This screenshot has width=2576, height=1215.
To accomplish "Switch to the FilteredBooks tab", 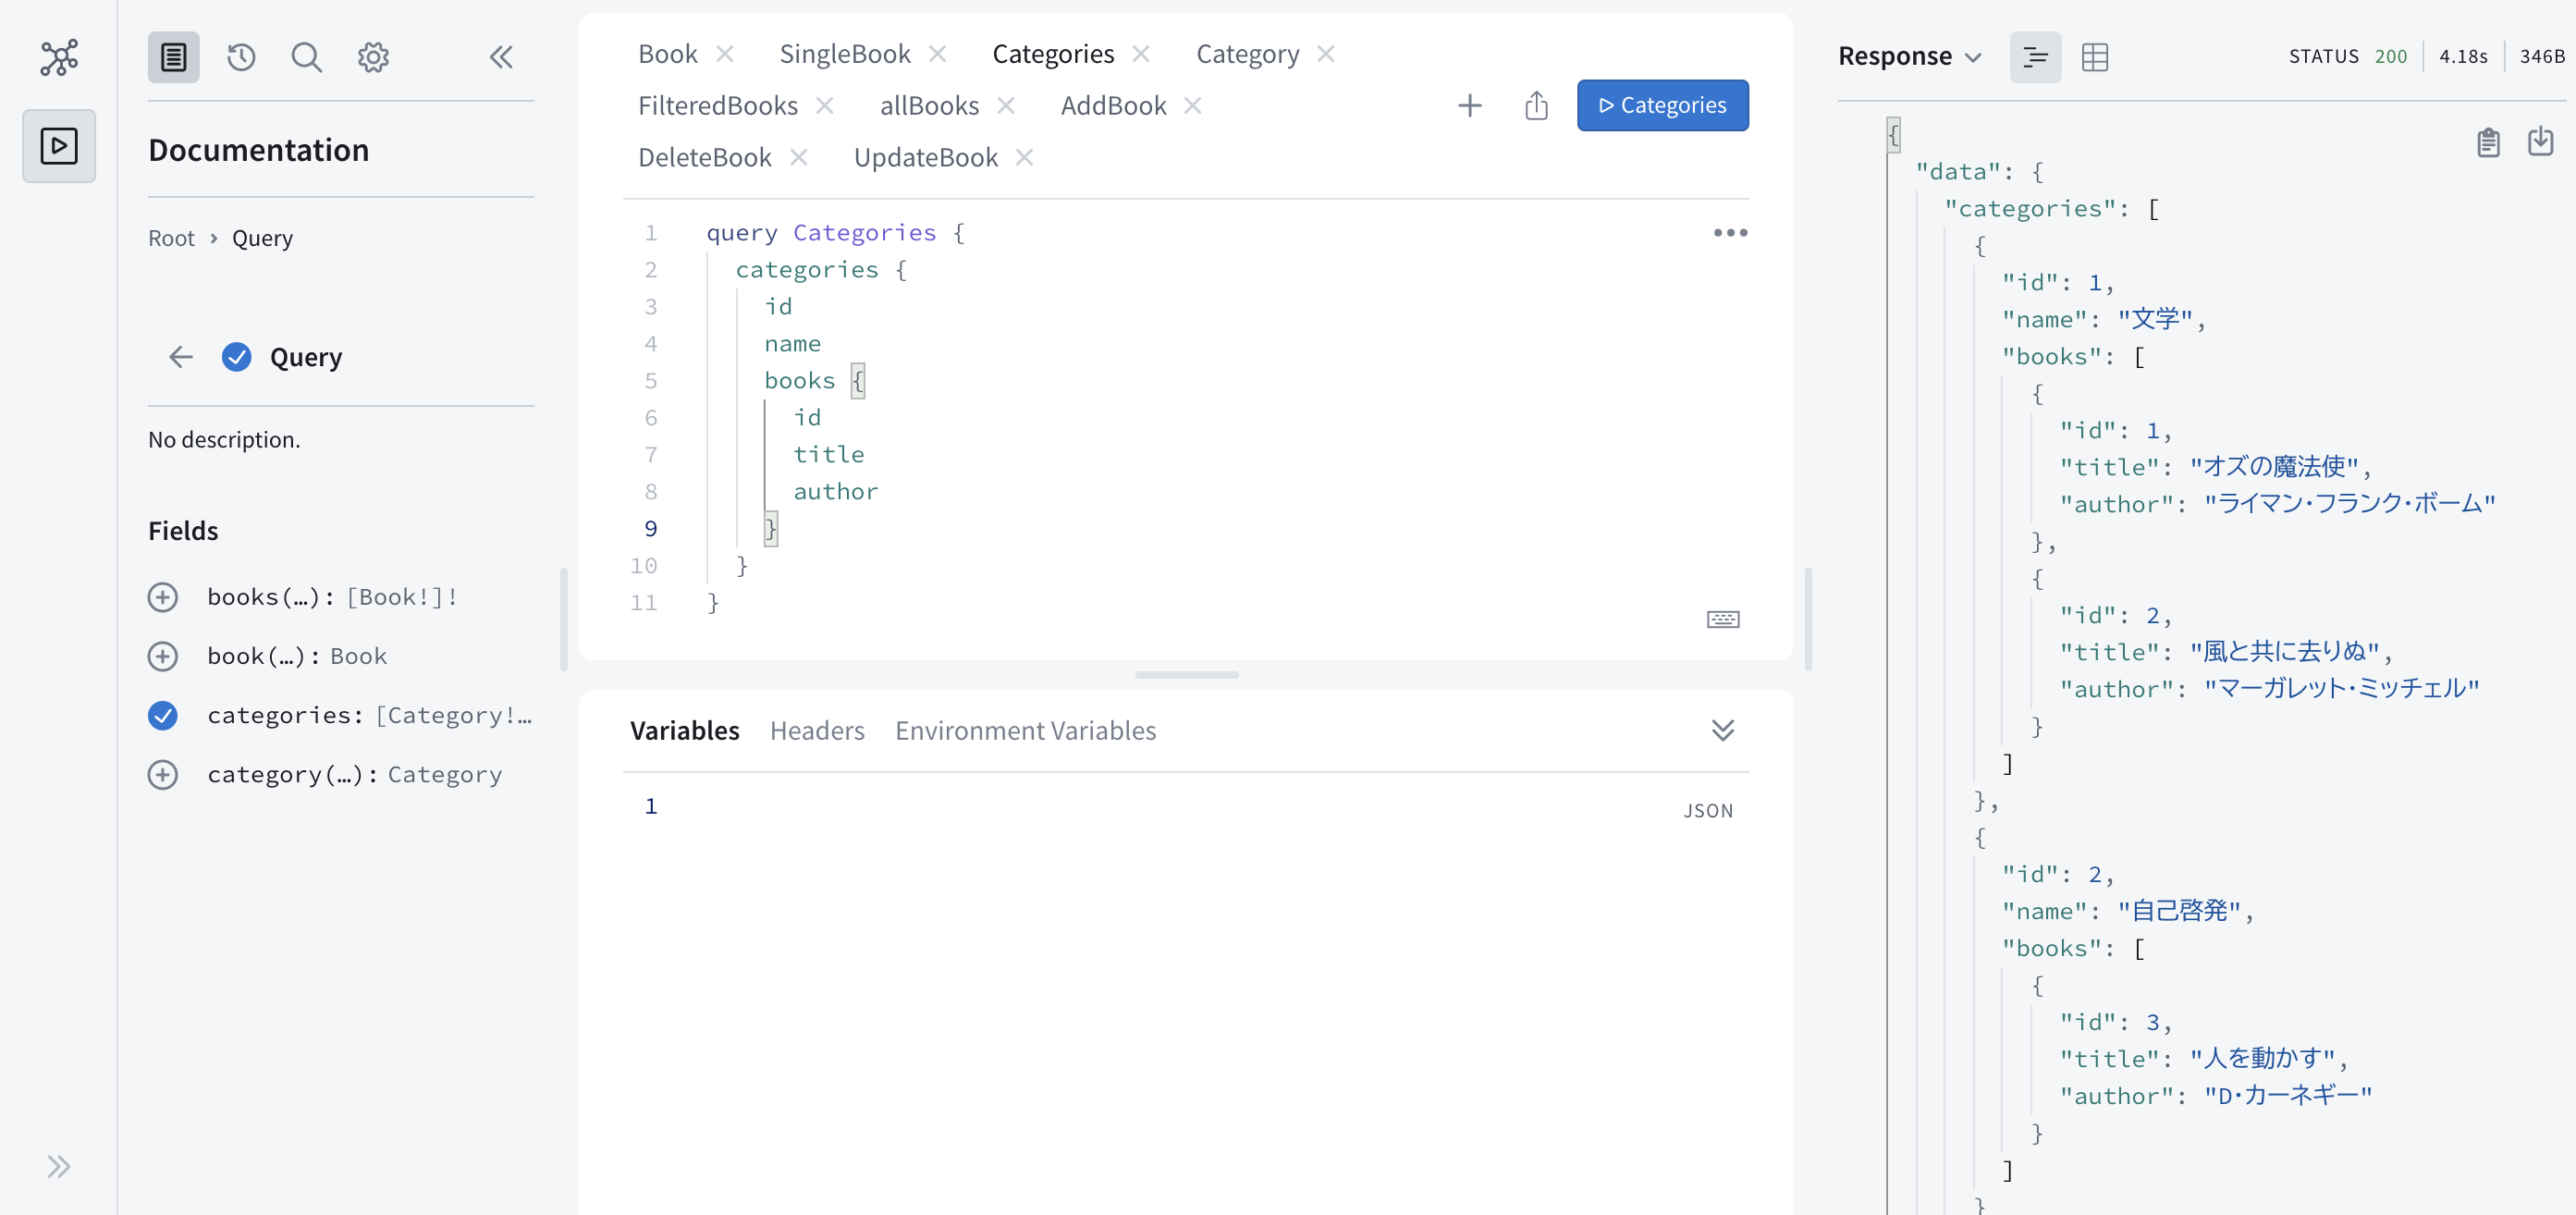I will [718, 105].
